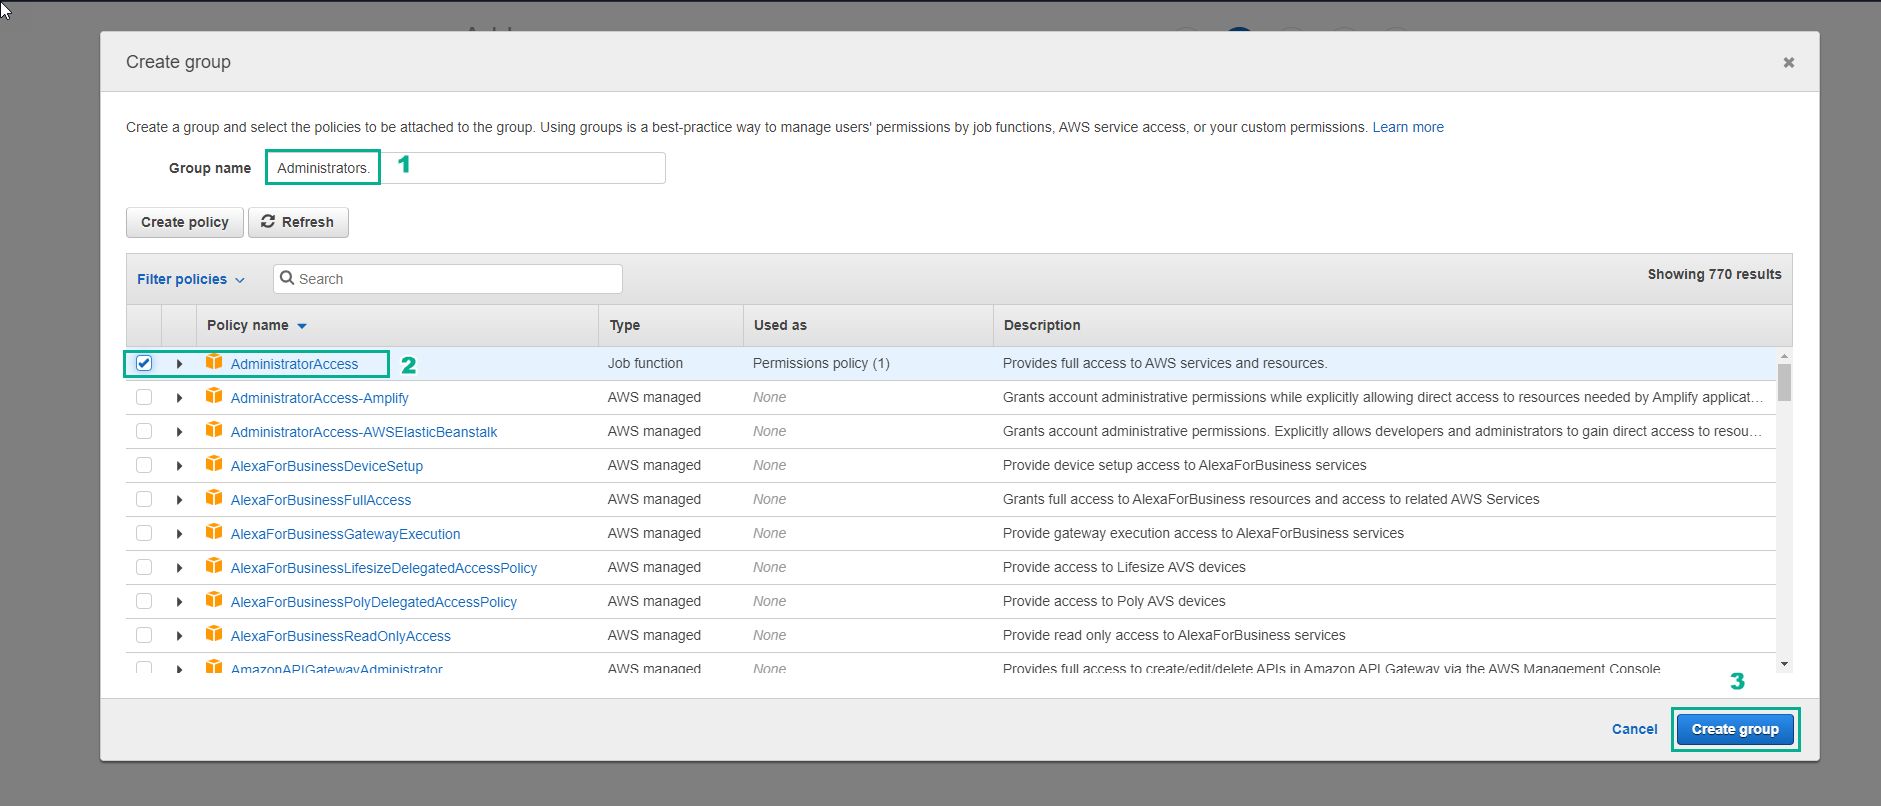Click 'Showing 770 results' text
The height and width of the screenshot is (806, 1881).
(x=1714, y=274)
